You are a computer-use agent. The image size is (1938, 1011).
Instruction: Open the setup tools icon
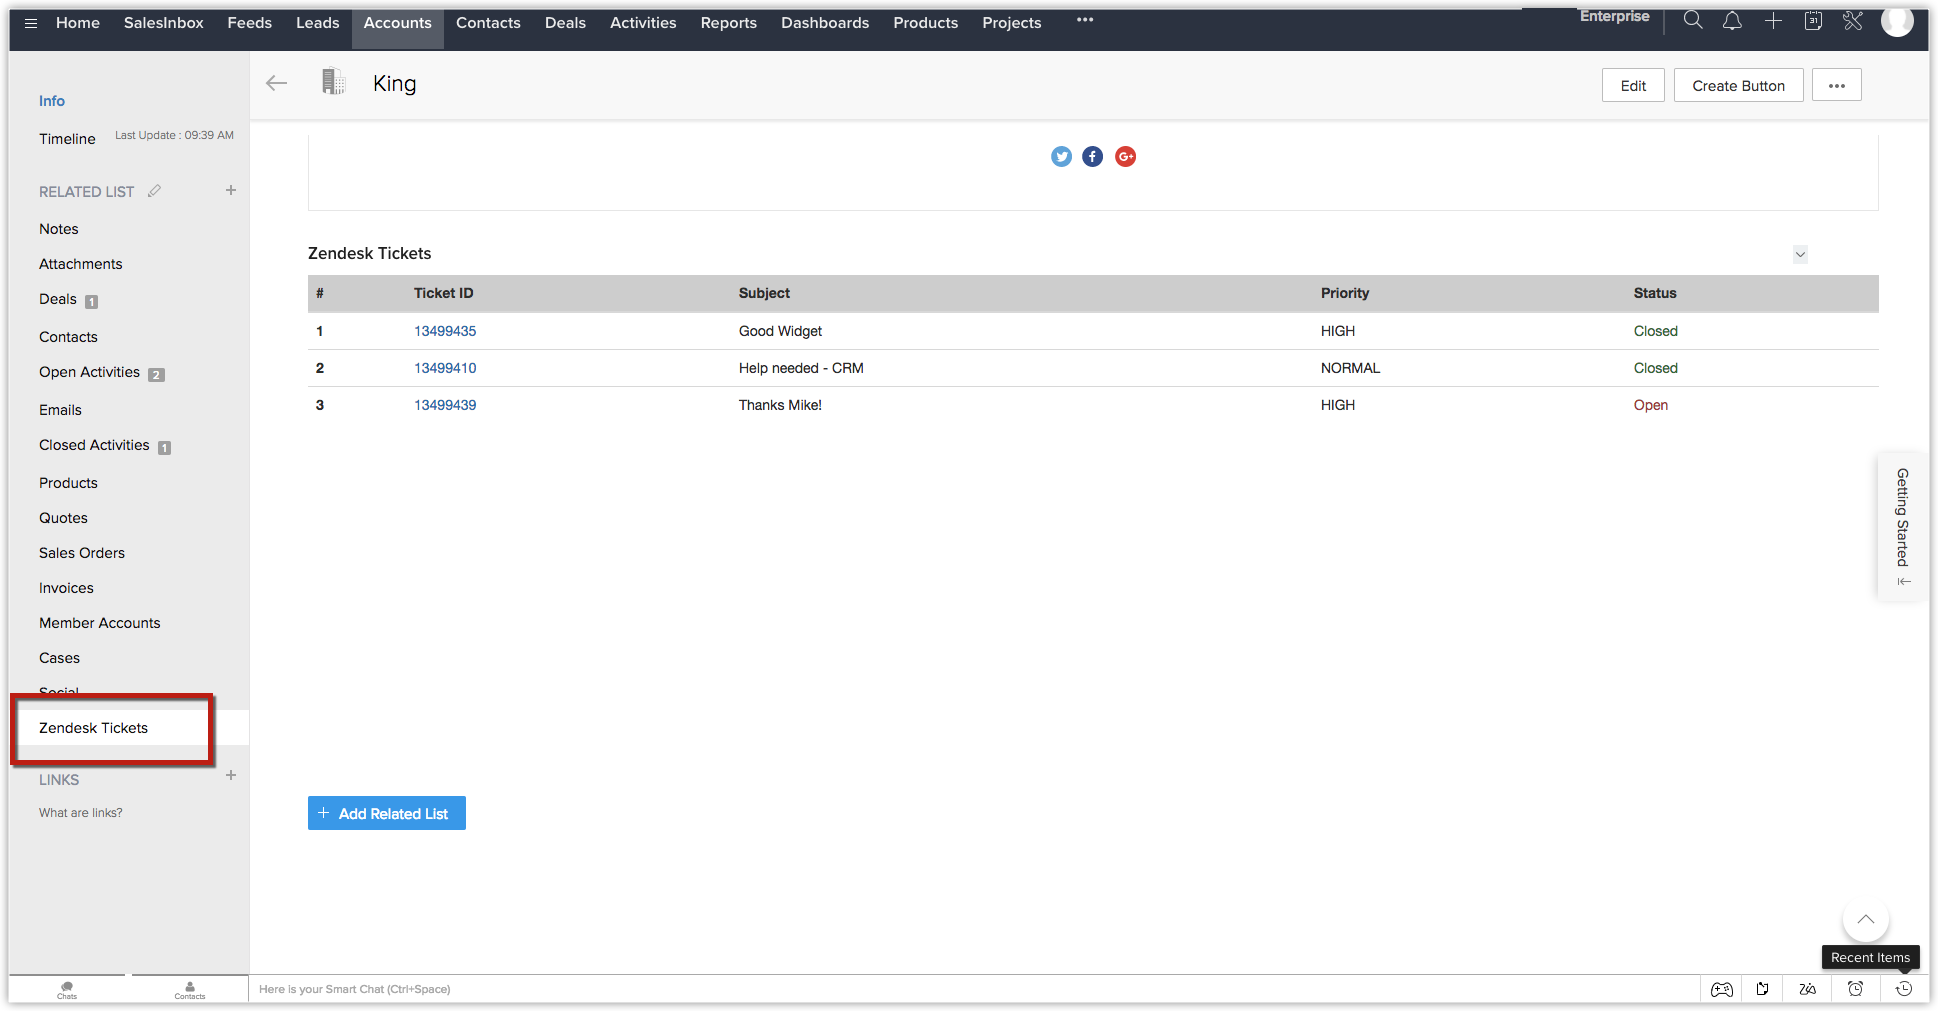pos(1853,21)
